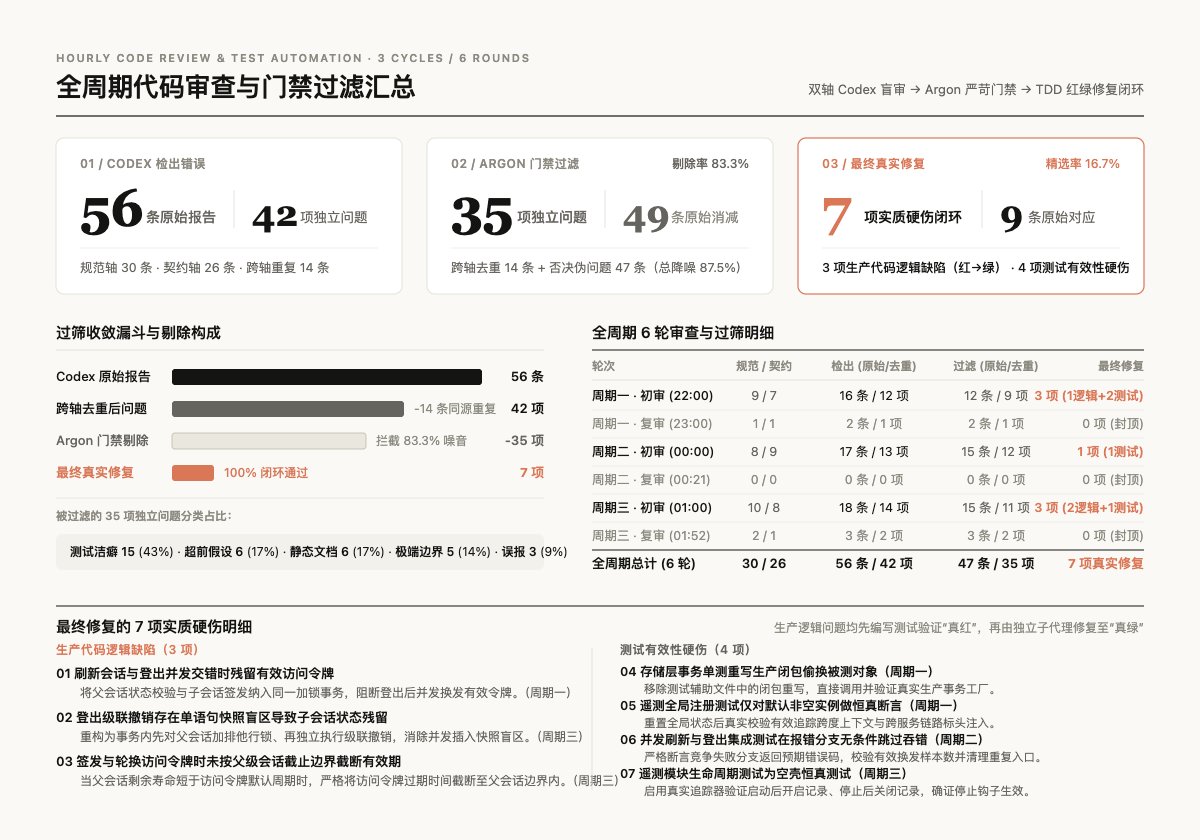Click the "过筛收敛漏斗与剔除构成" section heading

[x=139, y=333]
